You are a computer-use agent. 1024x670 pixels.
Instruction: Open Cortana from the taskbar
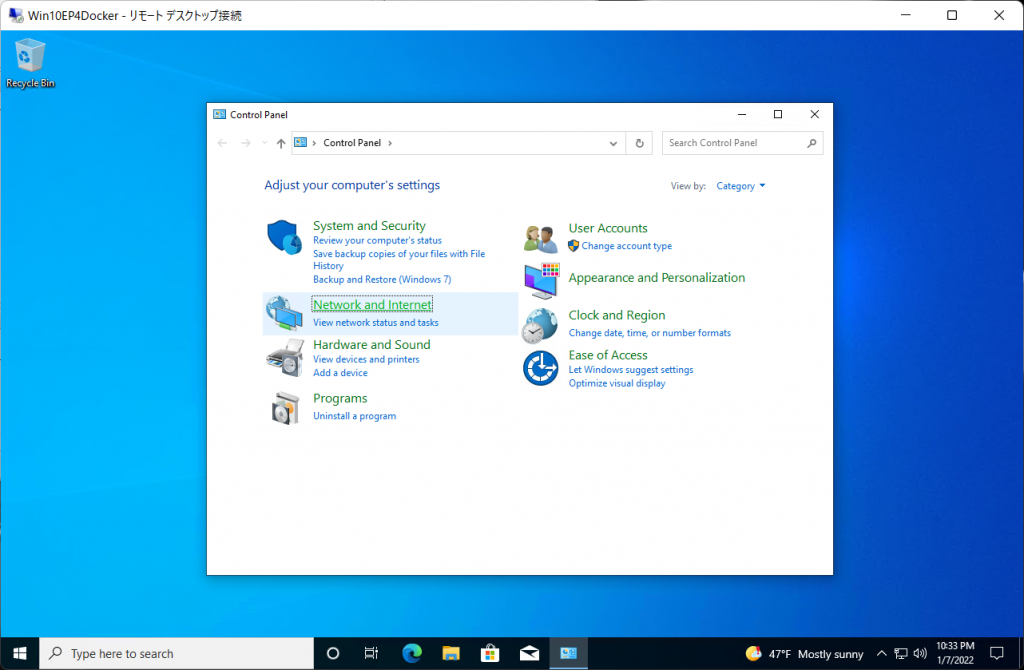pos(332,653)
